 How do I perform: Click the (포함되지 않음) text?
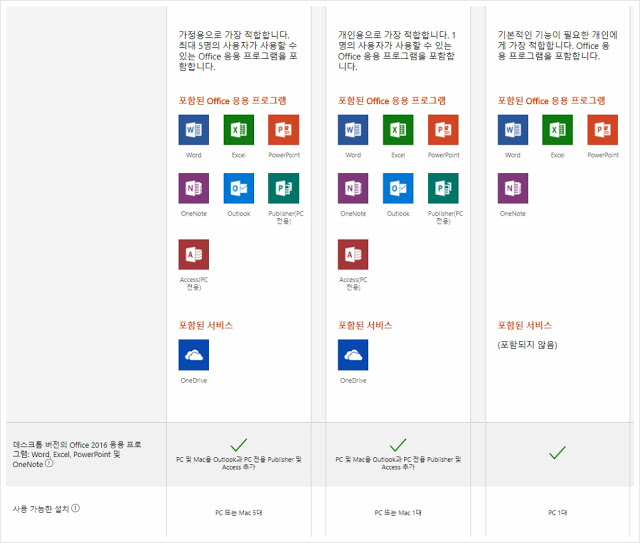coord(527,345)
